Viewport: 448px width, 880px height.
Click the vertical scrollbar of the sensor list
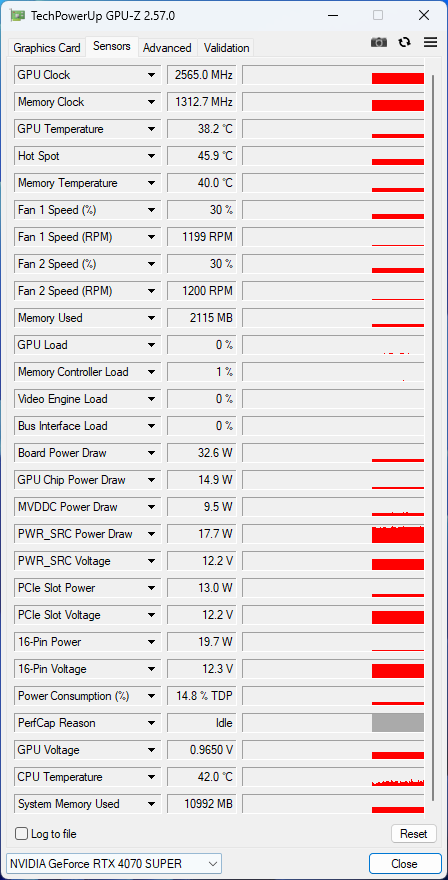433,438
